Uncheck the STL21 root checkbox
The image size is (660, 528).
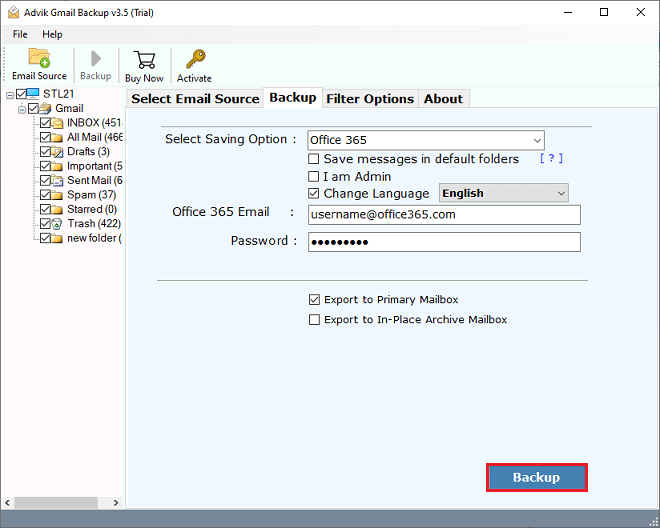[x=21, y=94]
